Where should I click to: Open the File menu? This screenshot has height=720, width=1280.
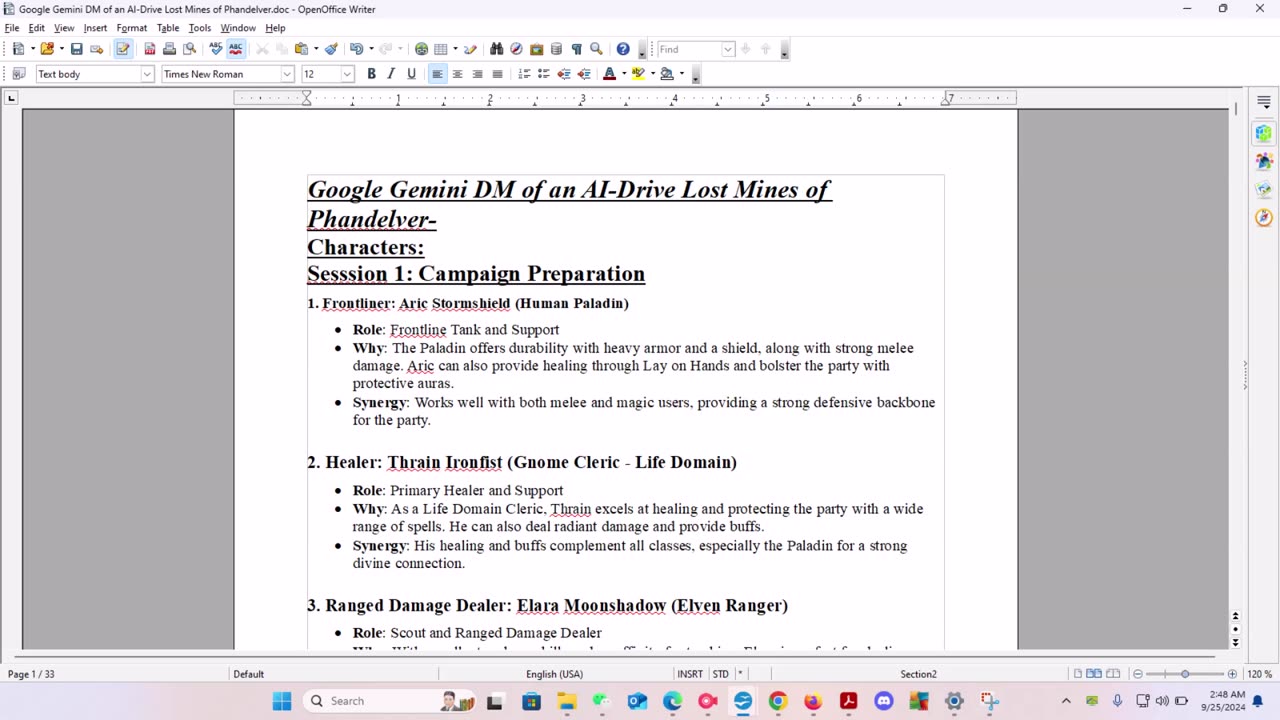(12, 28)
